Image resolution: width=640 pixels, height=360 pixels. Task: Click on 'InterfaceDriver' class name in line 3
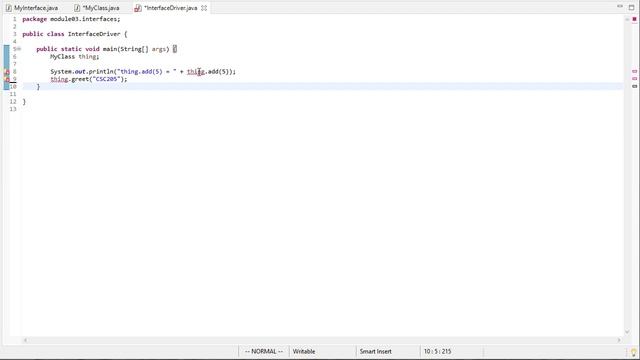(94, 34)
